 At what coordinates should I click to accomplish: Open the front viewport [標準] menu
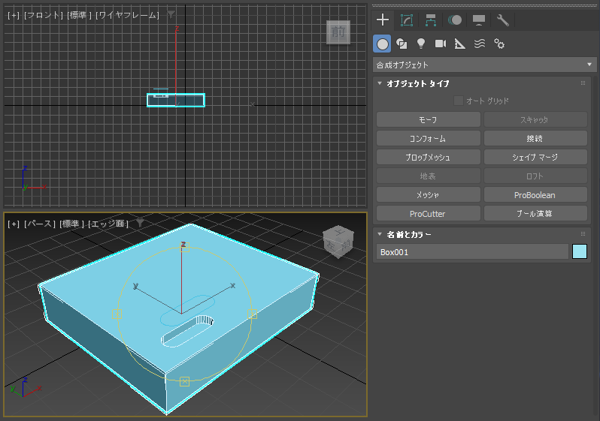(x=79, y=15)
